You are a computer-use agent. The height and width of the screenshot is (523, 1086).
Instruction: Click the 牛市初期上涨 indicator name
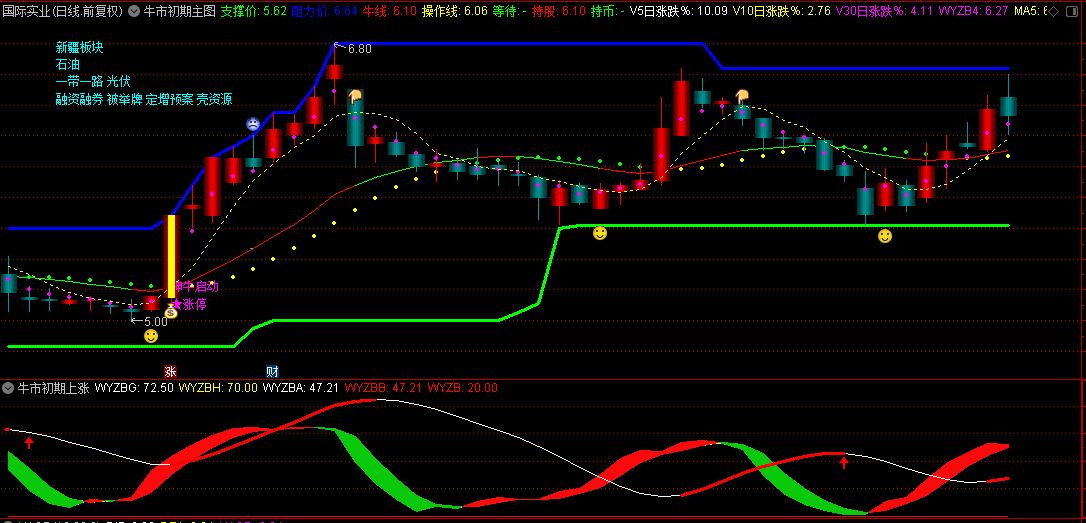pos(53,388)
